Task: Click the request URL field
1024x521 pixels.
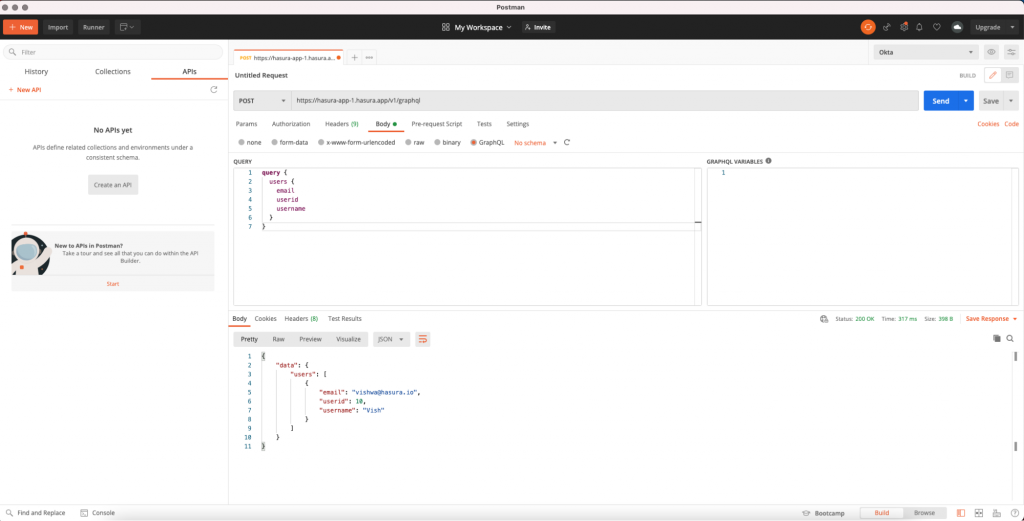Action: (x=605, y=101)
